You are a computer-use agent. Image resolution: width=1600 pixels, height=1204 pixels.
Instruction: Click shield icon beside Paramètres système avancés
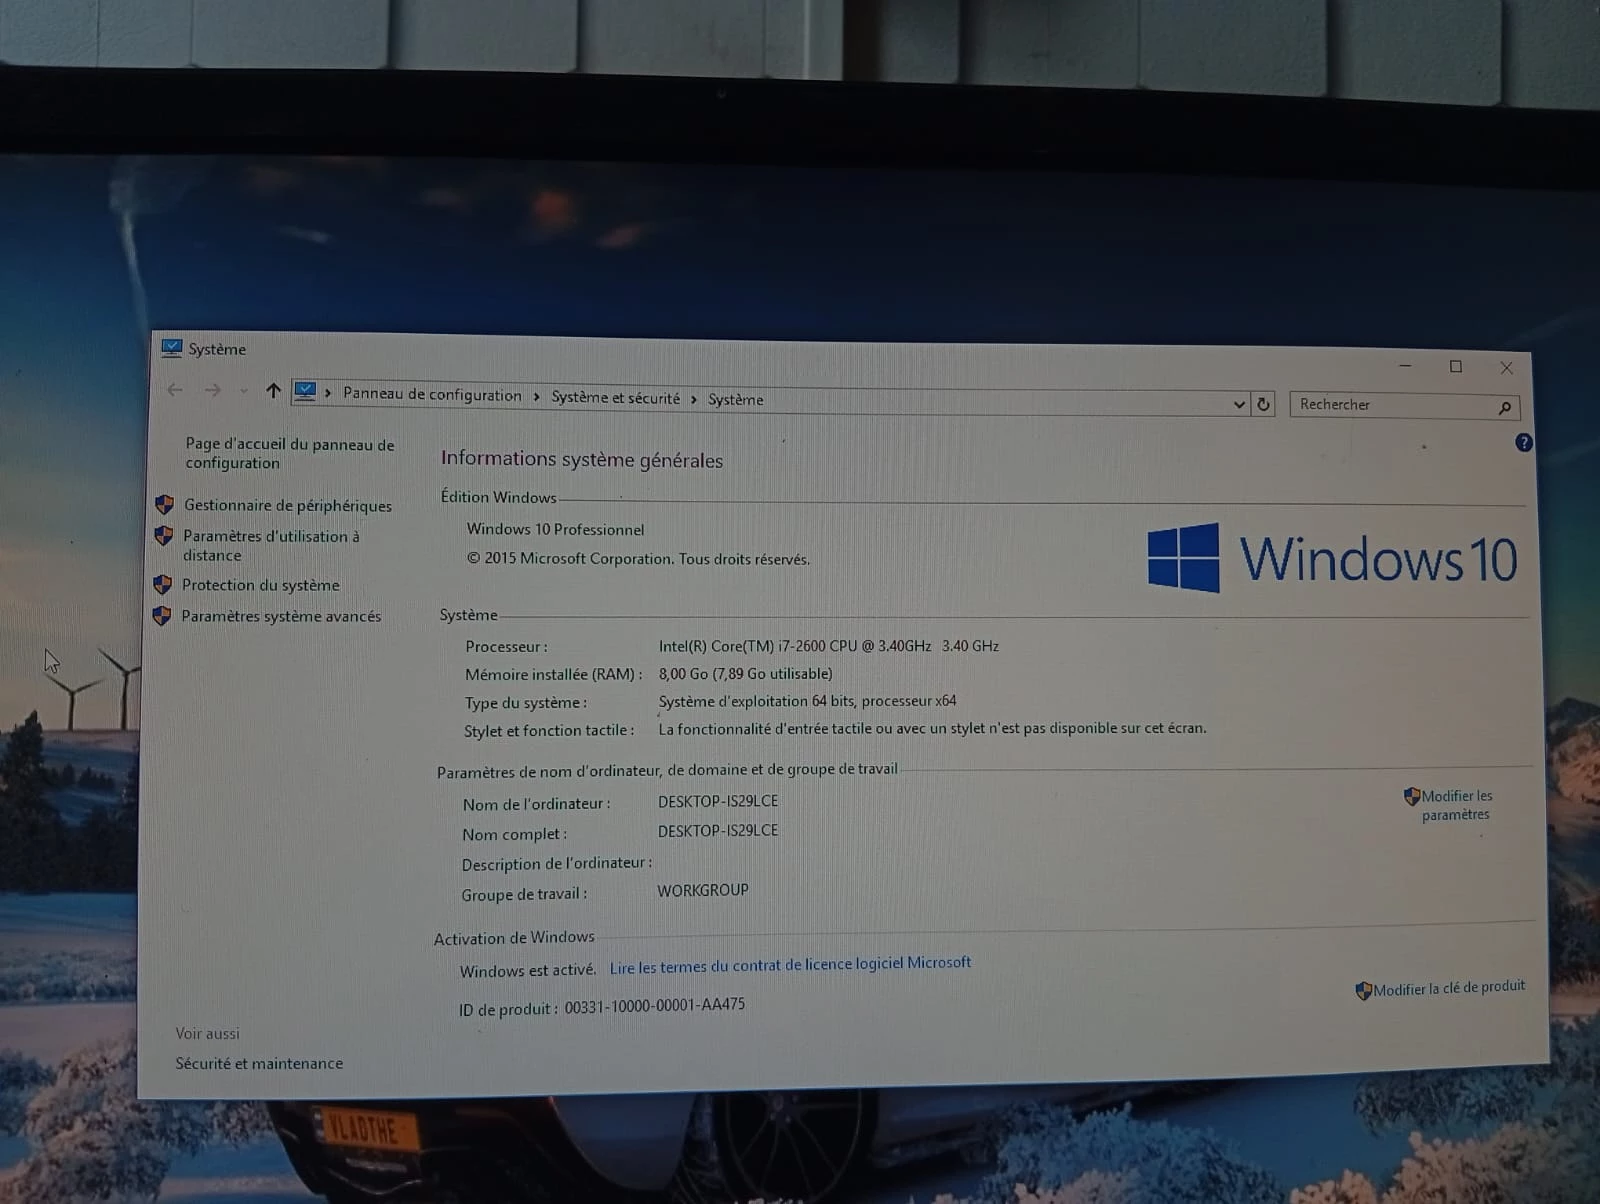(162, 616)
